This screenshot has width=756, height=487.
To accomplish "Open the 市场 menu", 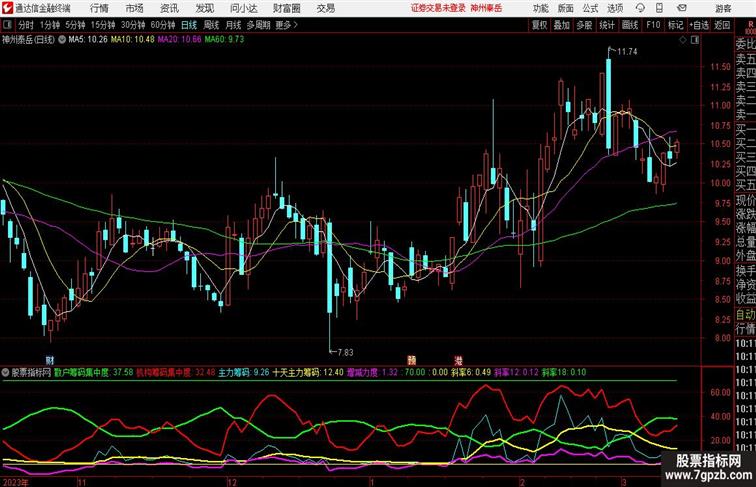I will tap(135, 8).
